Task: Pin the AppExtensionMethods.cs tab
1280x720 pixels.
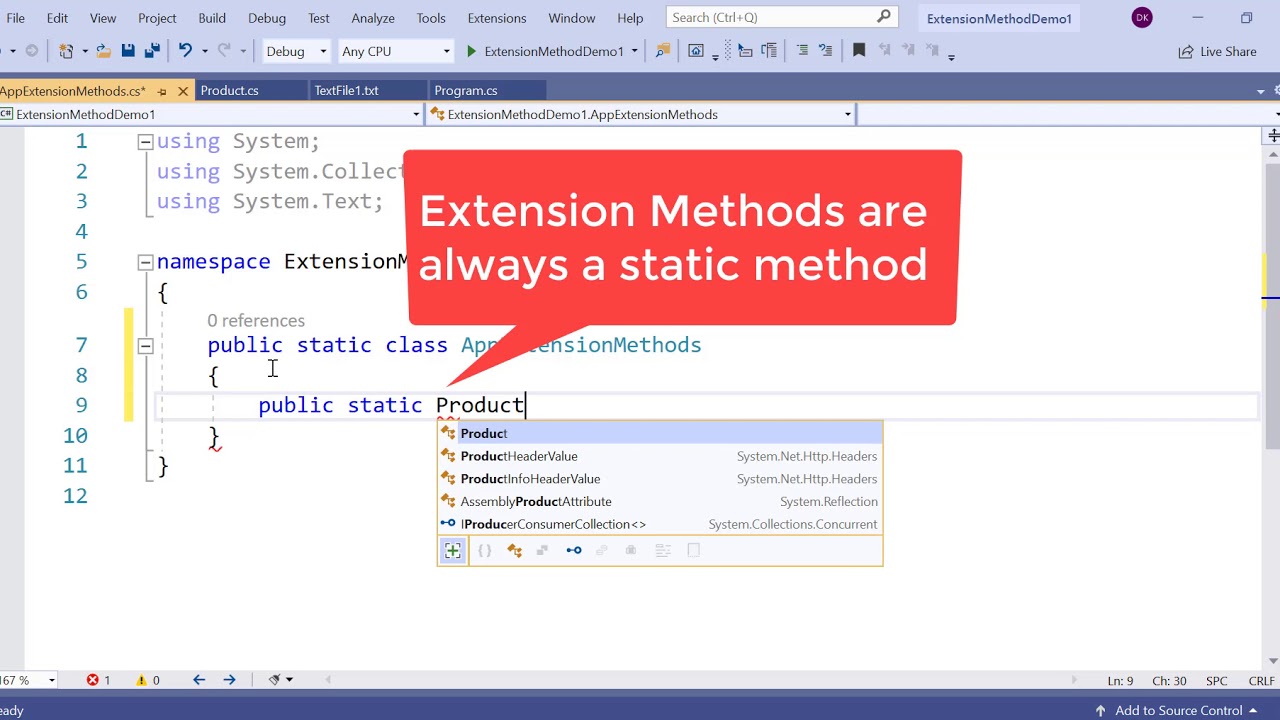Action: tap(162, 91)
